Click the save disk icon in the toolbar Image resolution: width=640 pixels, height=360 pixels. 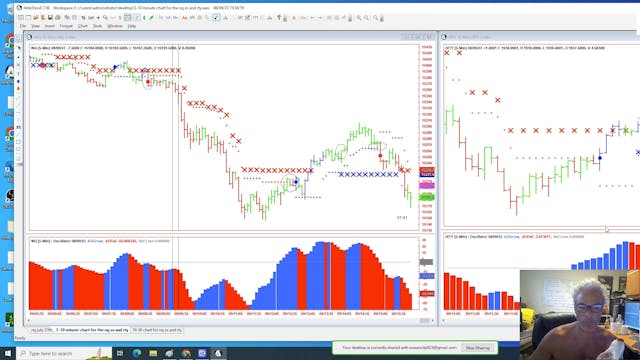click(50, 18)
